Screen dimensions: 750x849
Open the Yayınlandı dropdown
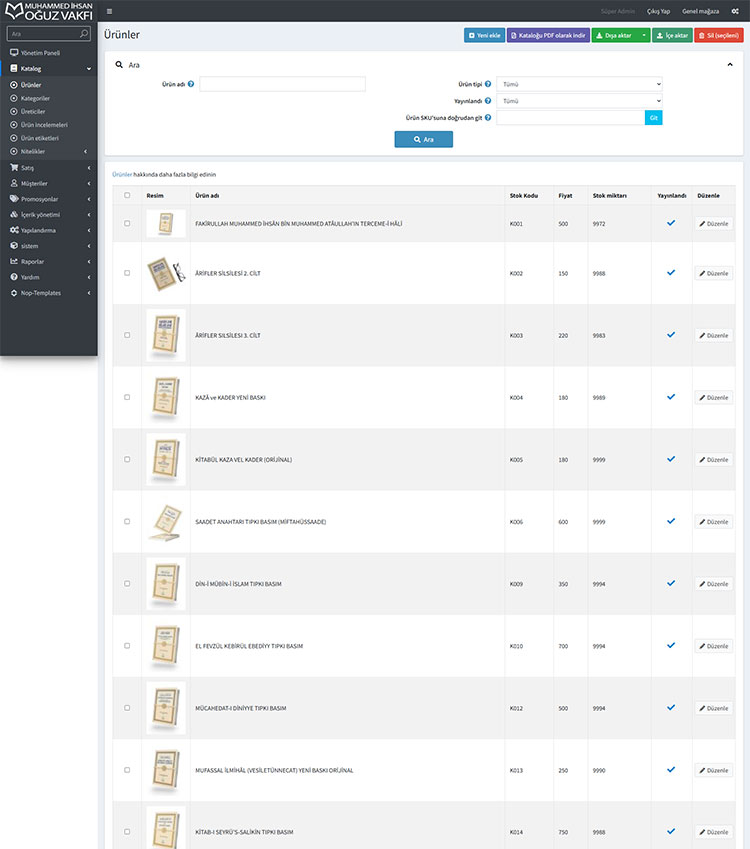pyautogui.click(x=579, y=101)
